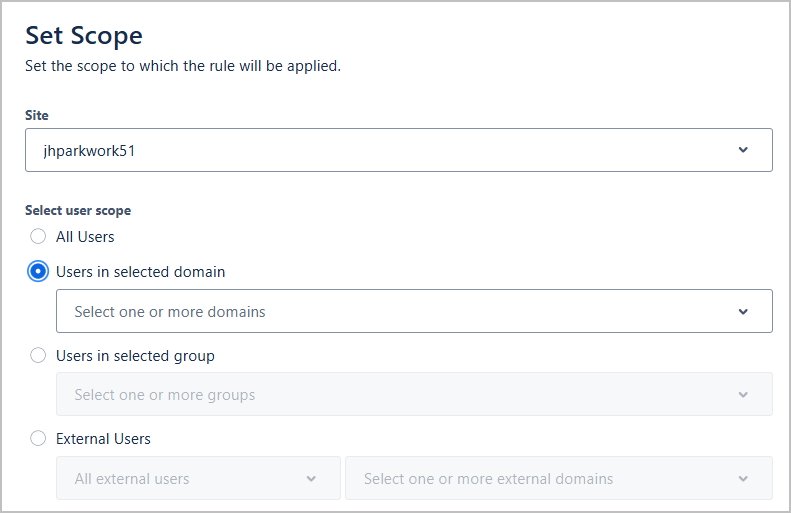This screenshot has width=791, height=513.
Task: Click the chevron beside 'All external users'
Action: click(x=311, y=479)
